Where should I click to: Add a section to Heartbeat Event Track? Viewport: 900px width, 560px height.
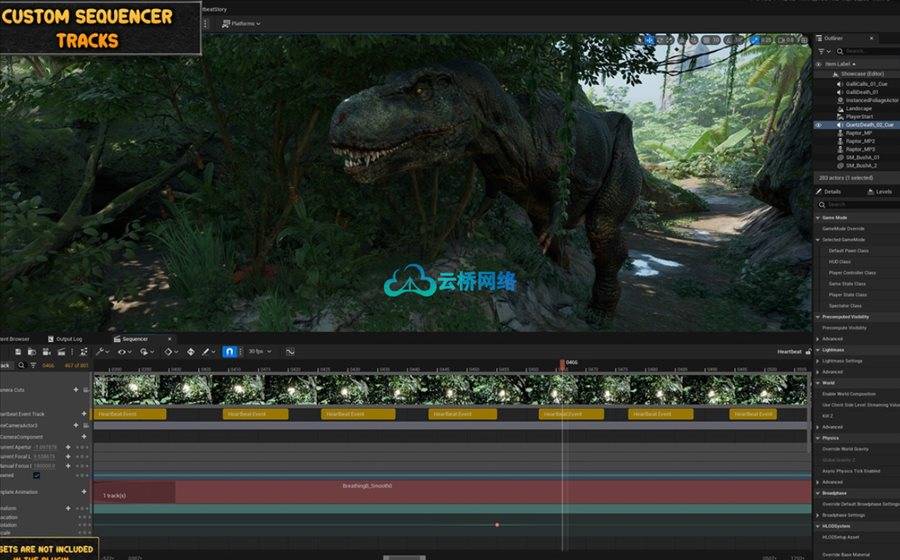(83, 413)
